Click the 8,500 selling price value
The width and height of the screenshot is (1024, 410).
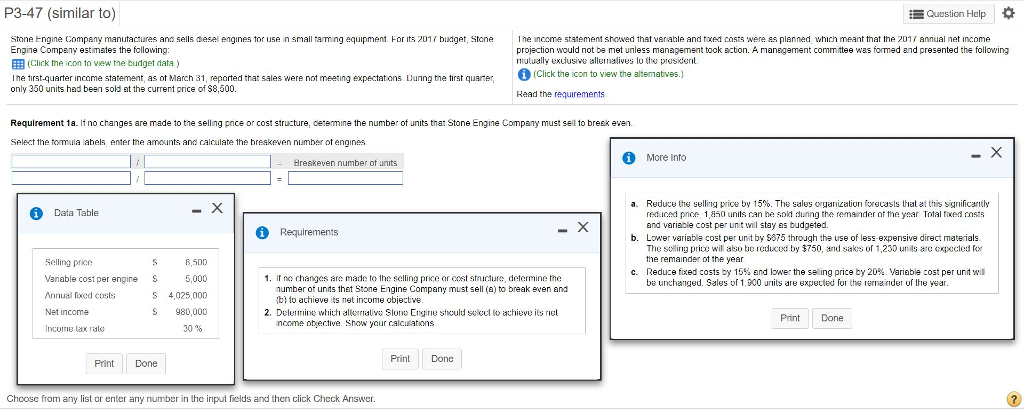pos(197,262)
